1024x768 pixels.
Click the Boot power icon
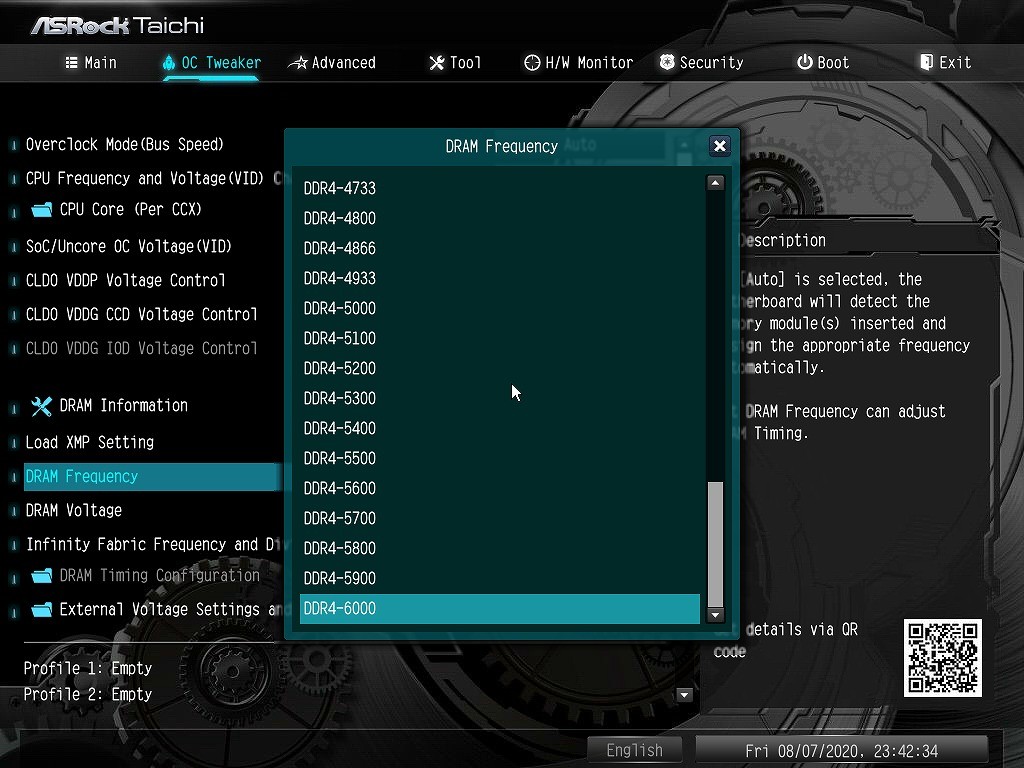[x=805, y=62]
